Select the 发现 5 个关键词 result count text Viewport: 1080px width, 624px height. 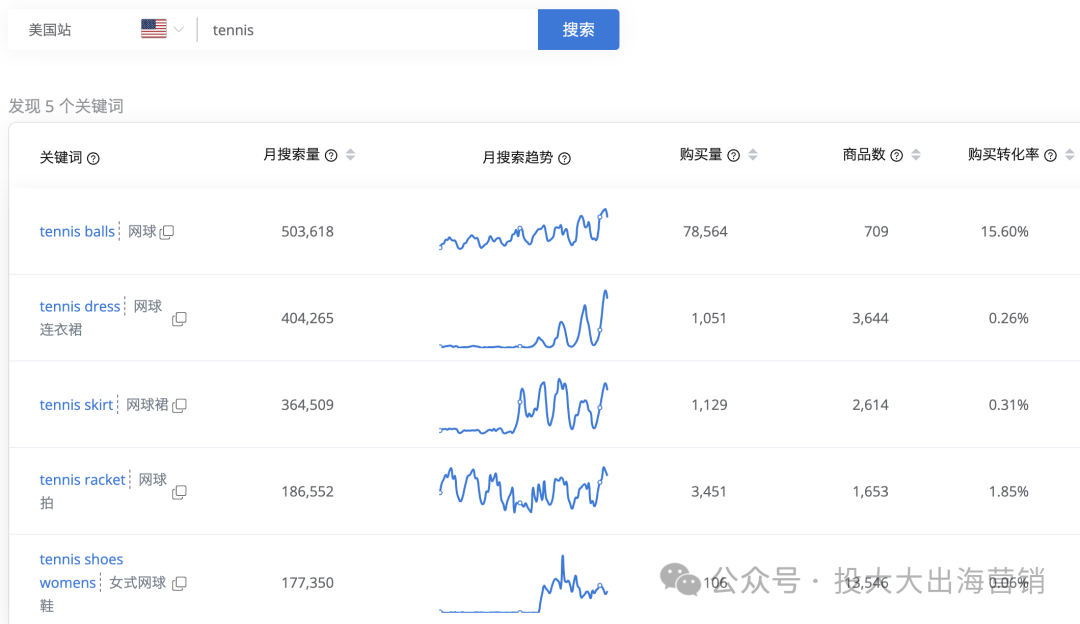tap(66, 107)
